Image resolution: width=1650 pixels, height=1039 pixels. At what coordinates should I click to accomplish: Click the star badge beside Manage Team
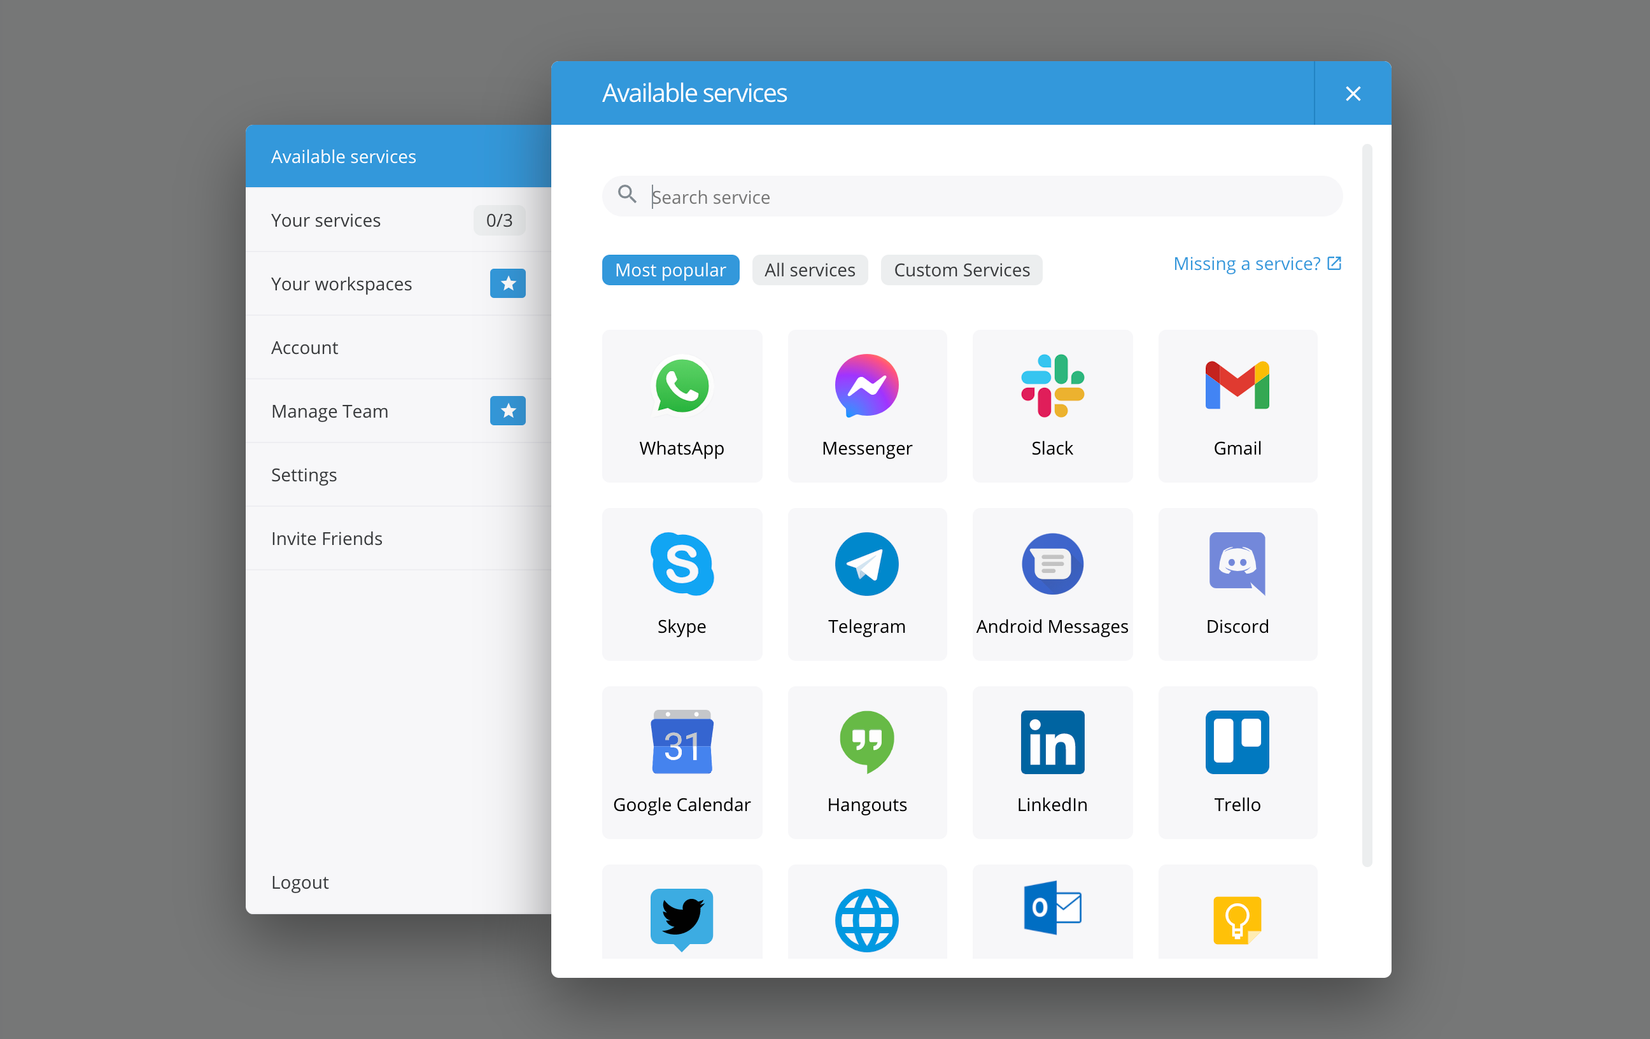[508, 411]
